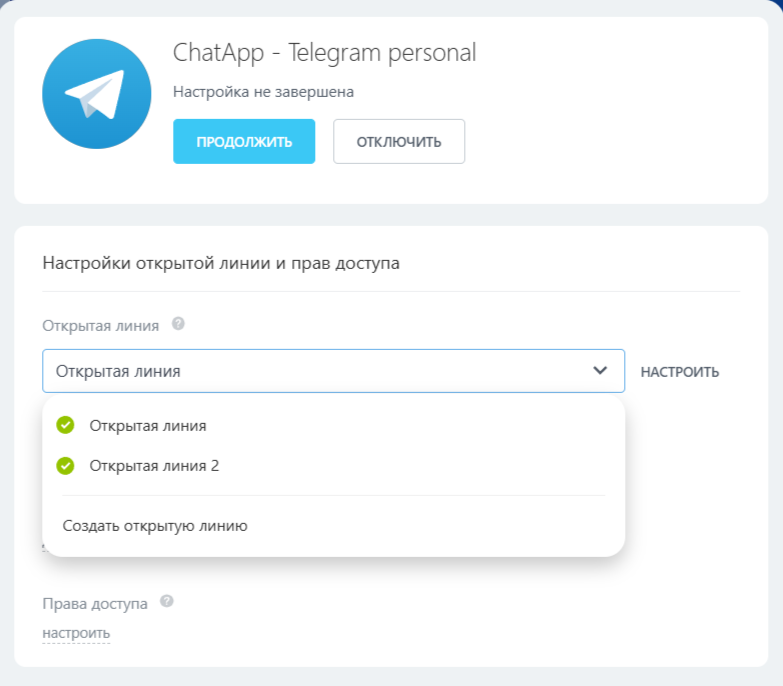
Task: Click green checkmark icon of Открытая линия 2
Action: pos(66,465)
